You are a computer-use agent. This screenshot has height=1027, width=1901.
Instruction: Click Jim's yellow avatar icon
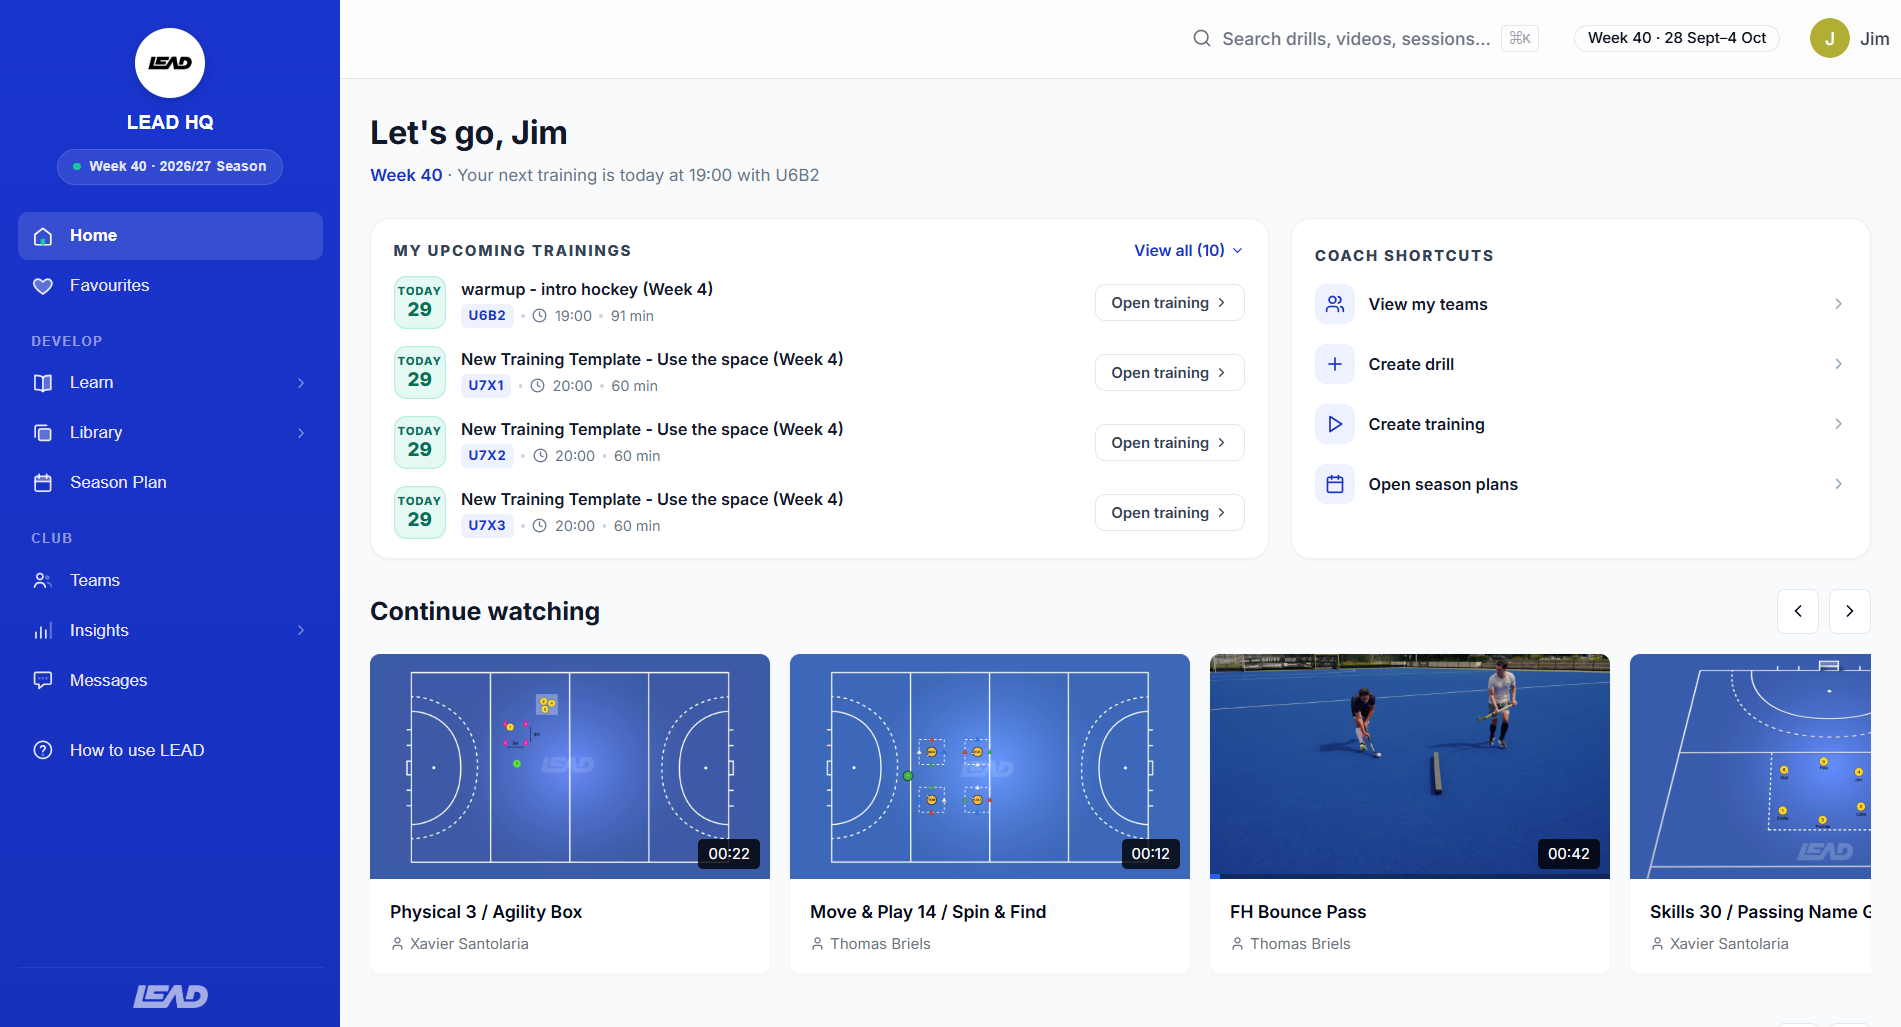(x=1829, y=38)
